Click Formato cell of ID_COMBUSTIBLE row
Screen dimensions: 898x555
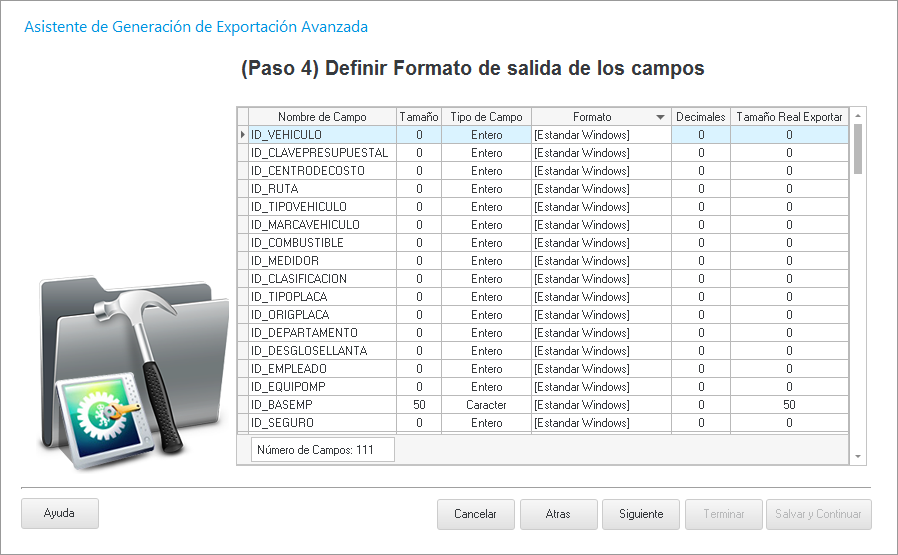[x=600, y=243]
